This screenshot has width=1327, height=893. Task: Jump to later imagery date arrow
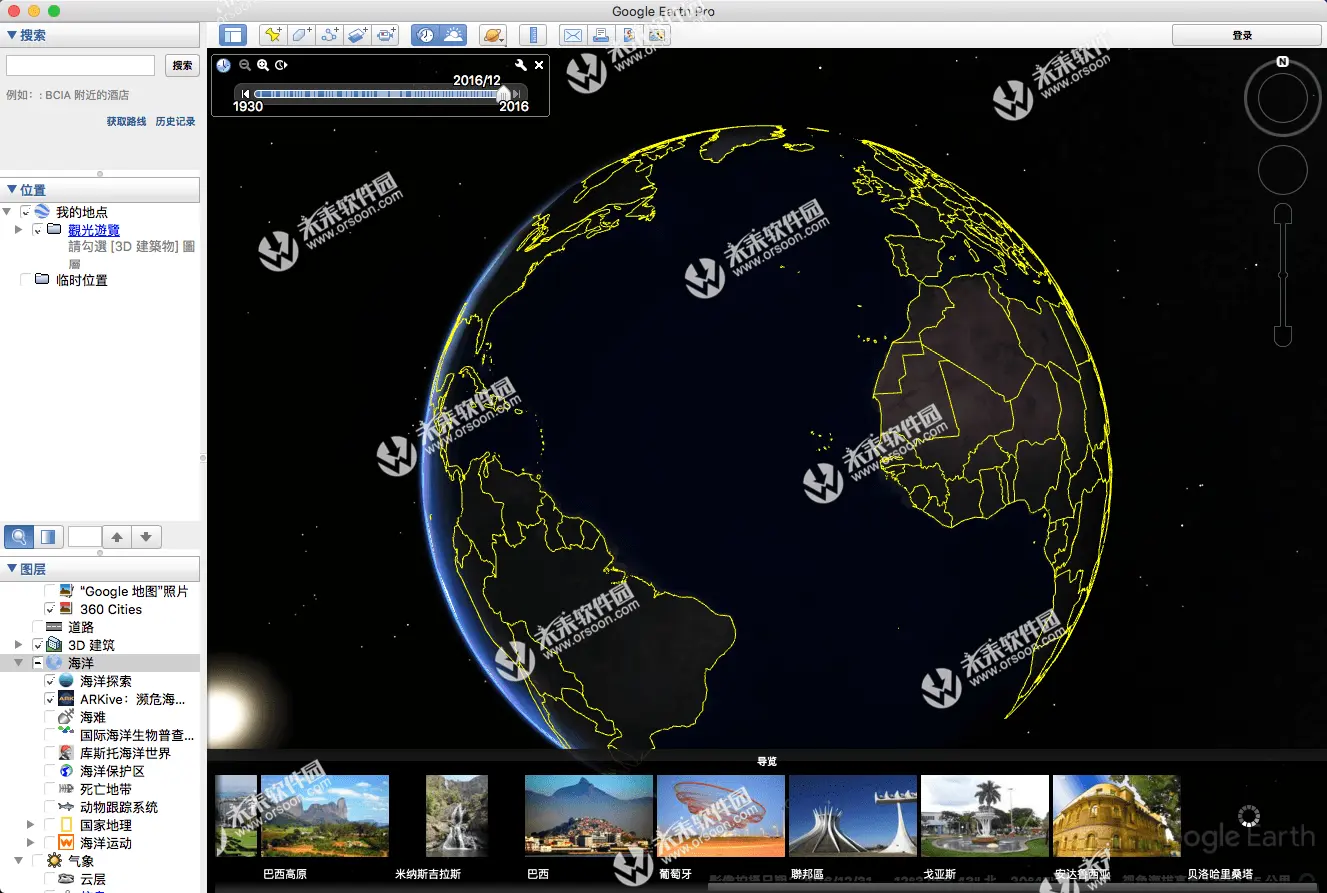pos(517,94)
